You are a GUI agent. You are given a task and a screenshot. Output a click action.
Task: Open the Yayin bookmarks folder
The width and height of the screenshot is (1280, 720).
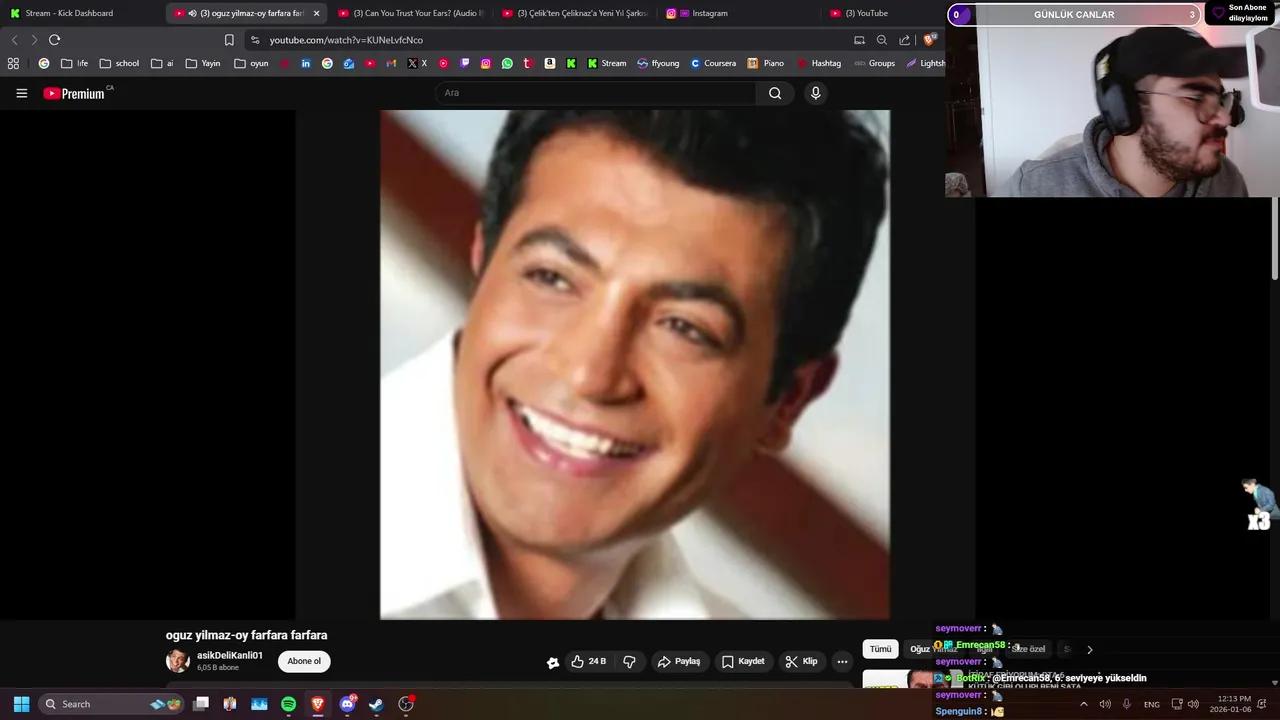202,63
